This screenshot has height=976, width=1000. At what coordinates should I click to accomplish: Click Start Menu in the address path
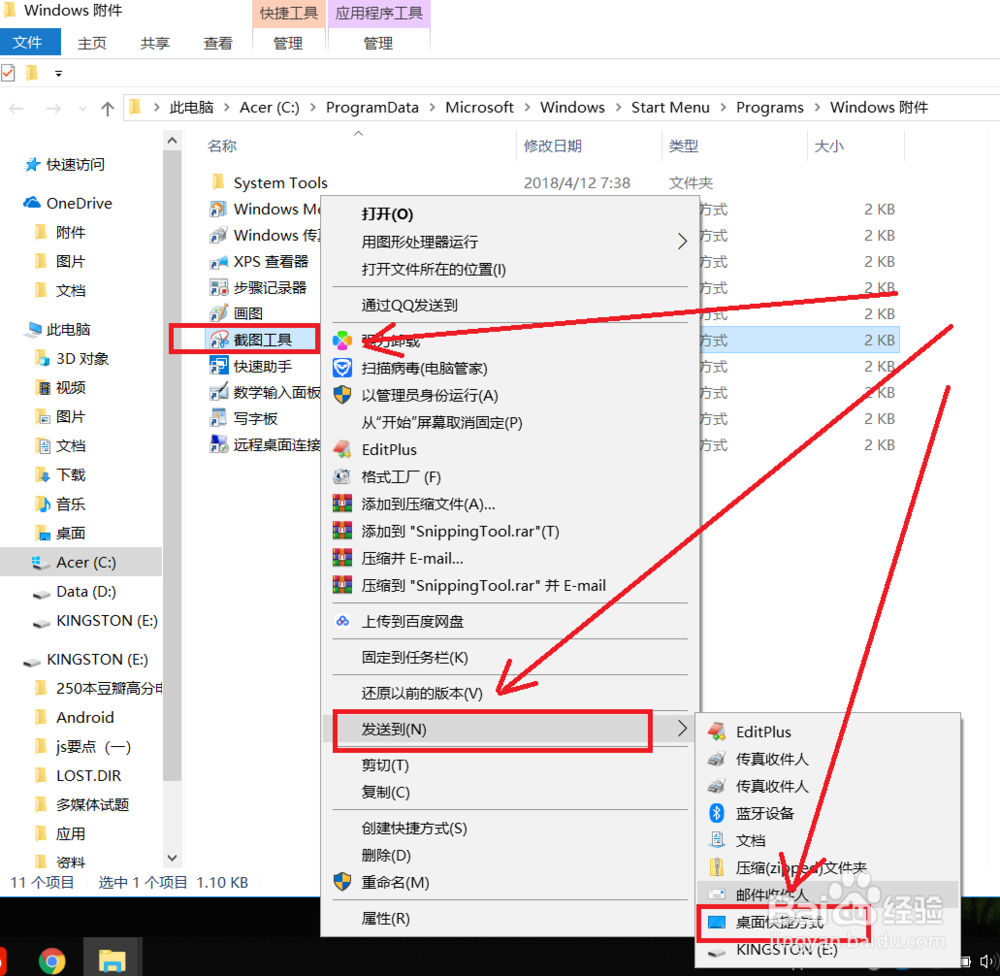coord(670,107)
